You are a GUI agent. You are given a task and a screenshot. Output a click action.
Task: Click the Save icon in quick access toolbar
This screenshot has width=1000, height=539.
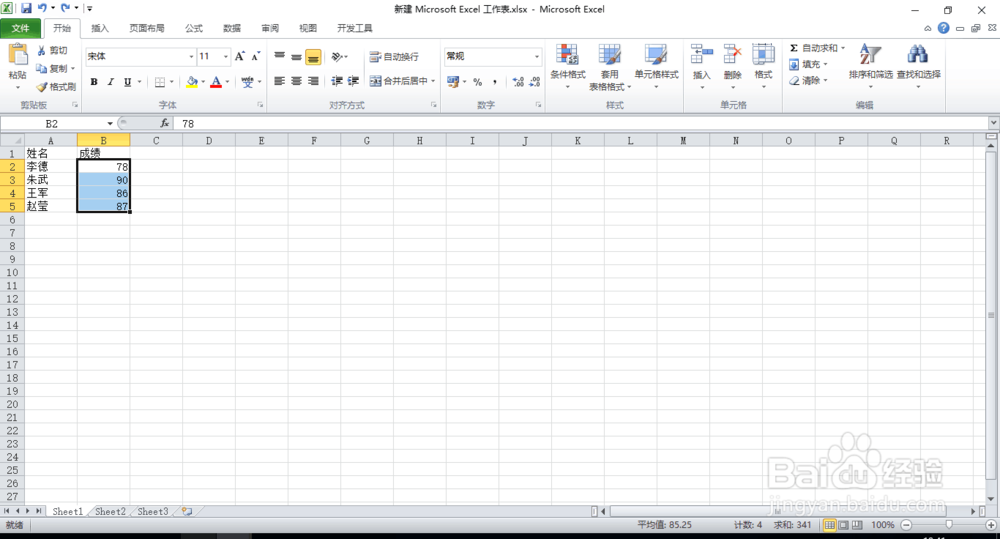click(26, 8)
